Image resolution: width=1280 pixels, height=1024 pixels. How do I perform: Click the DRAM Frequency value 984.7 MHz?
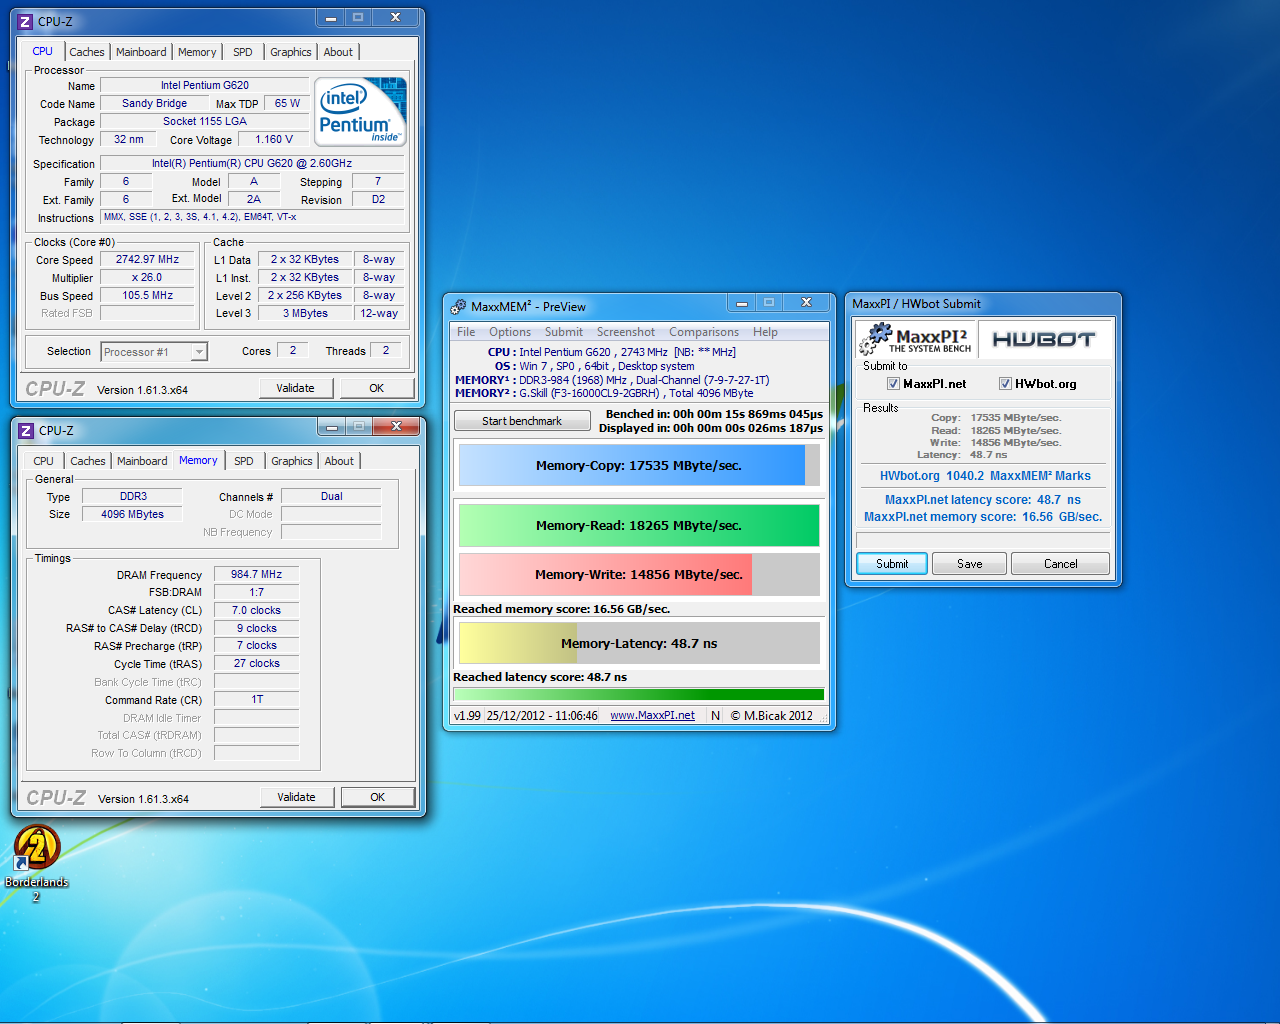(257, 574)
